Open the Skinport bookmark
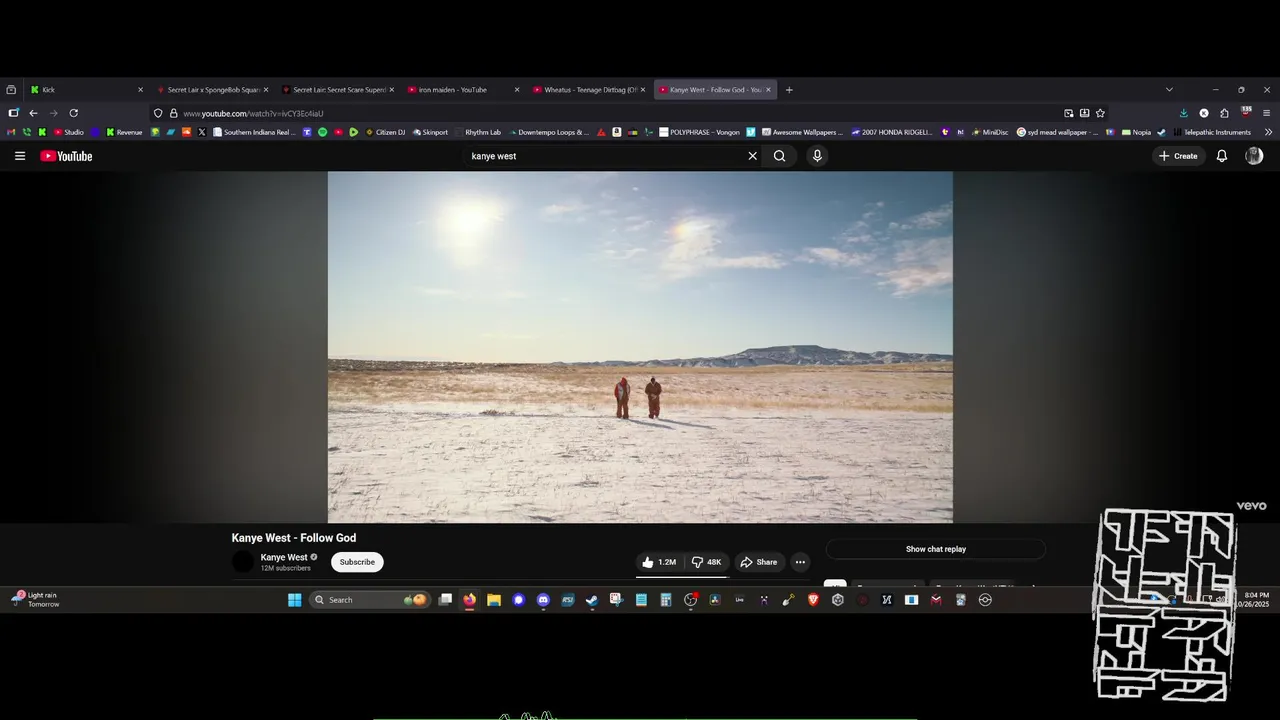This screenshot has width=1280, height=720. tap(429, 132)
